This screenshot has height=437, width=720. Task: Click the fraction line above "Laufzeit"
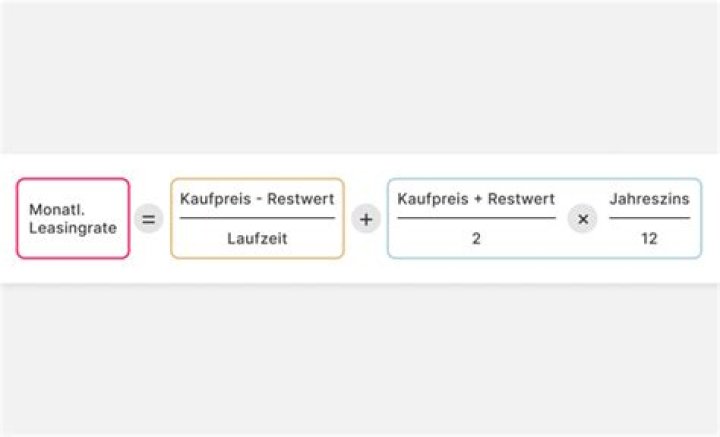click(x=257, y=218)
